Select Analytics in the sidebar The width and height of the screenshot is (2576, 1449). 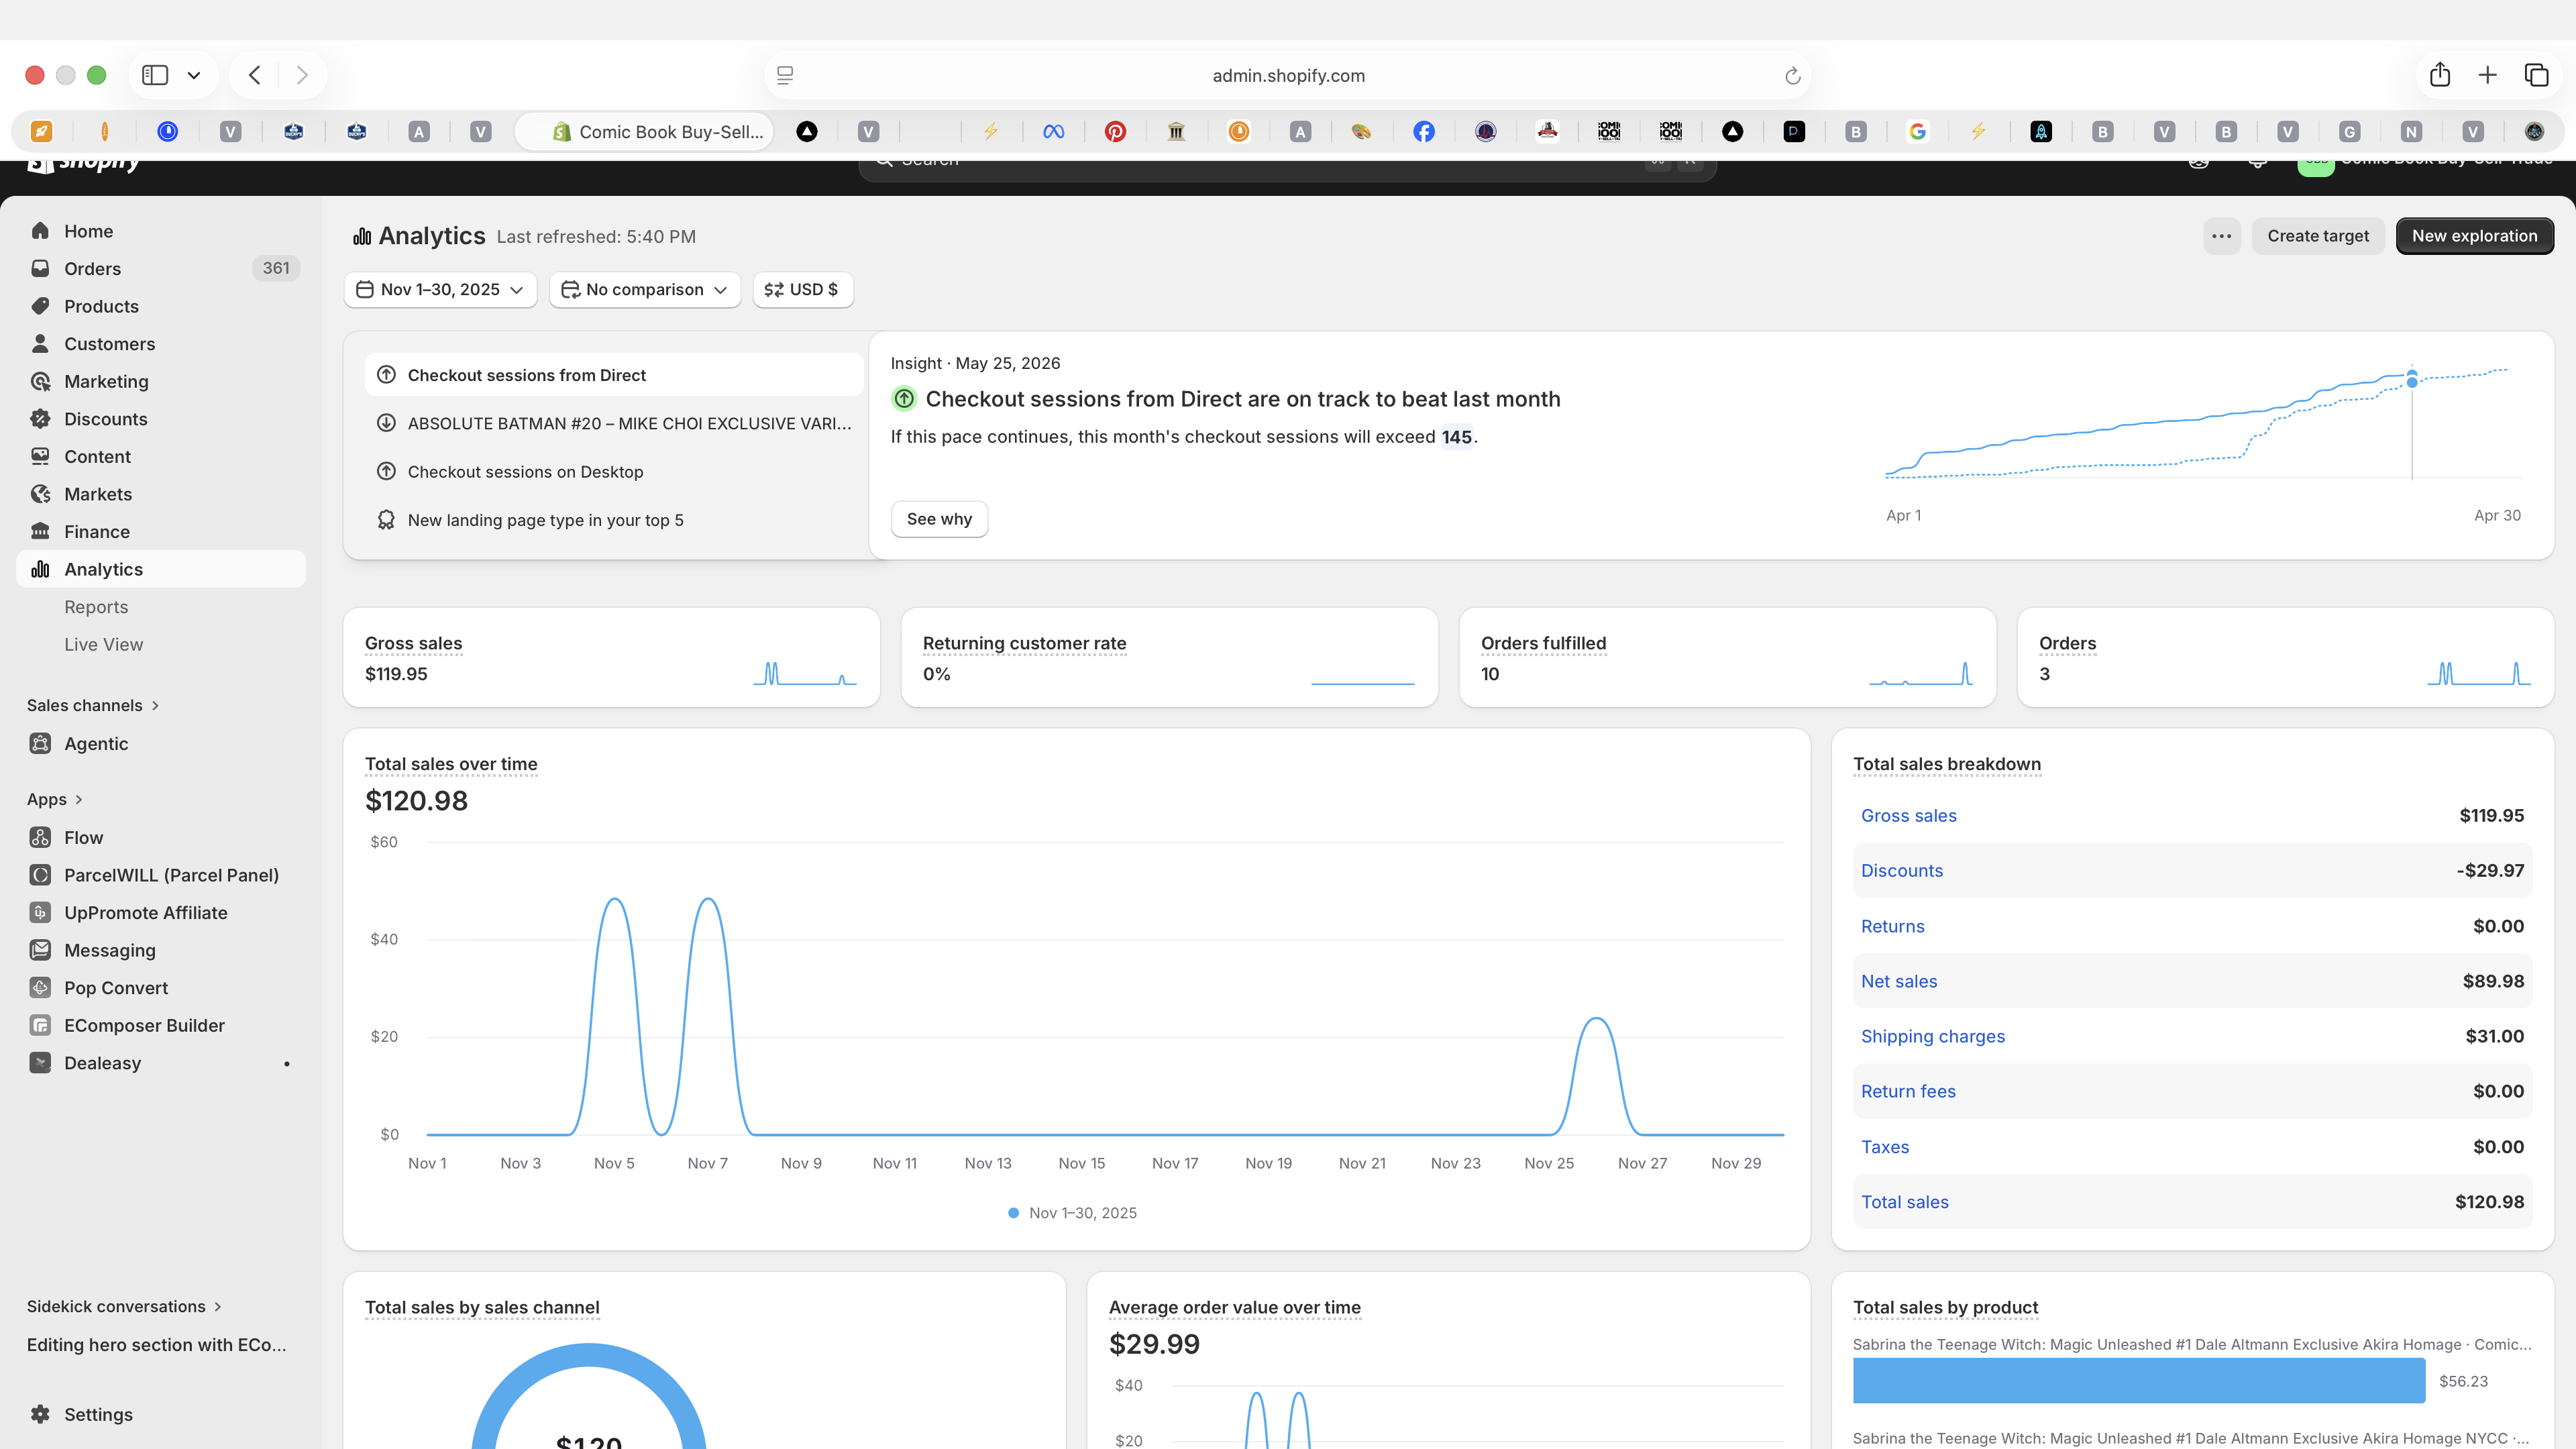click(x=161, y=569)
